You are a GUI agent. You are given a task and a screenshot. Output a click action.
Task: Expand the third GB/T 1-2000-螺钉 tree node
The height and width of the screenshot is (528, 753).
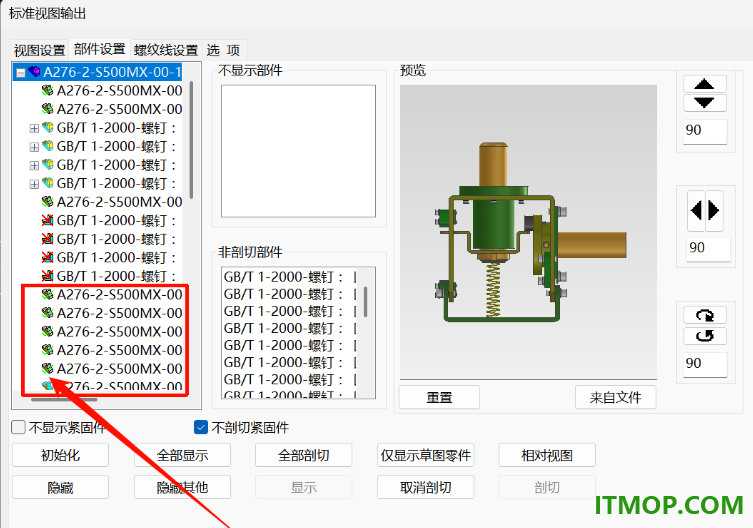pos(34,166)
